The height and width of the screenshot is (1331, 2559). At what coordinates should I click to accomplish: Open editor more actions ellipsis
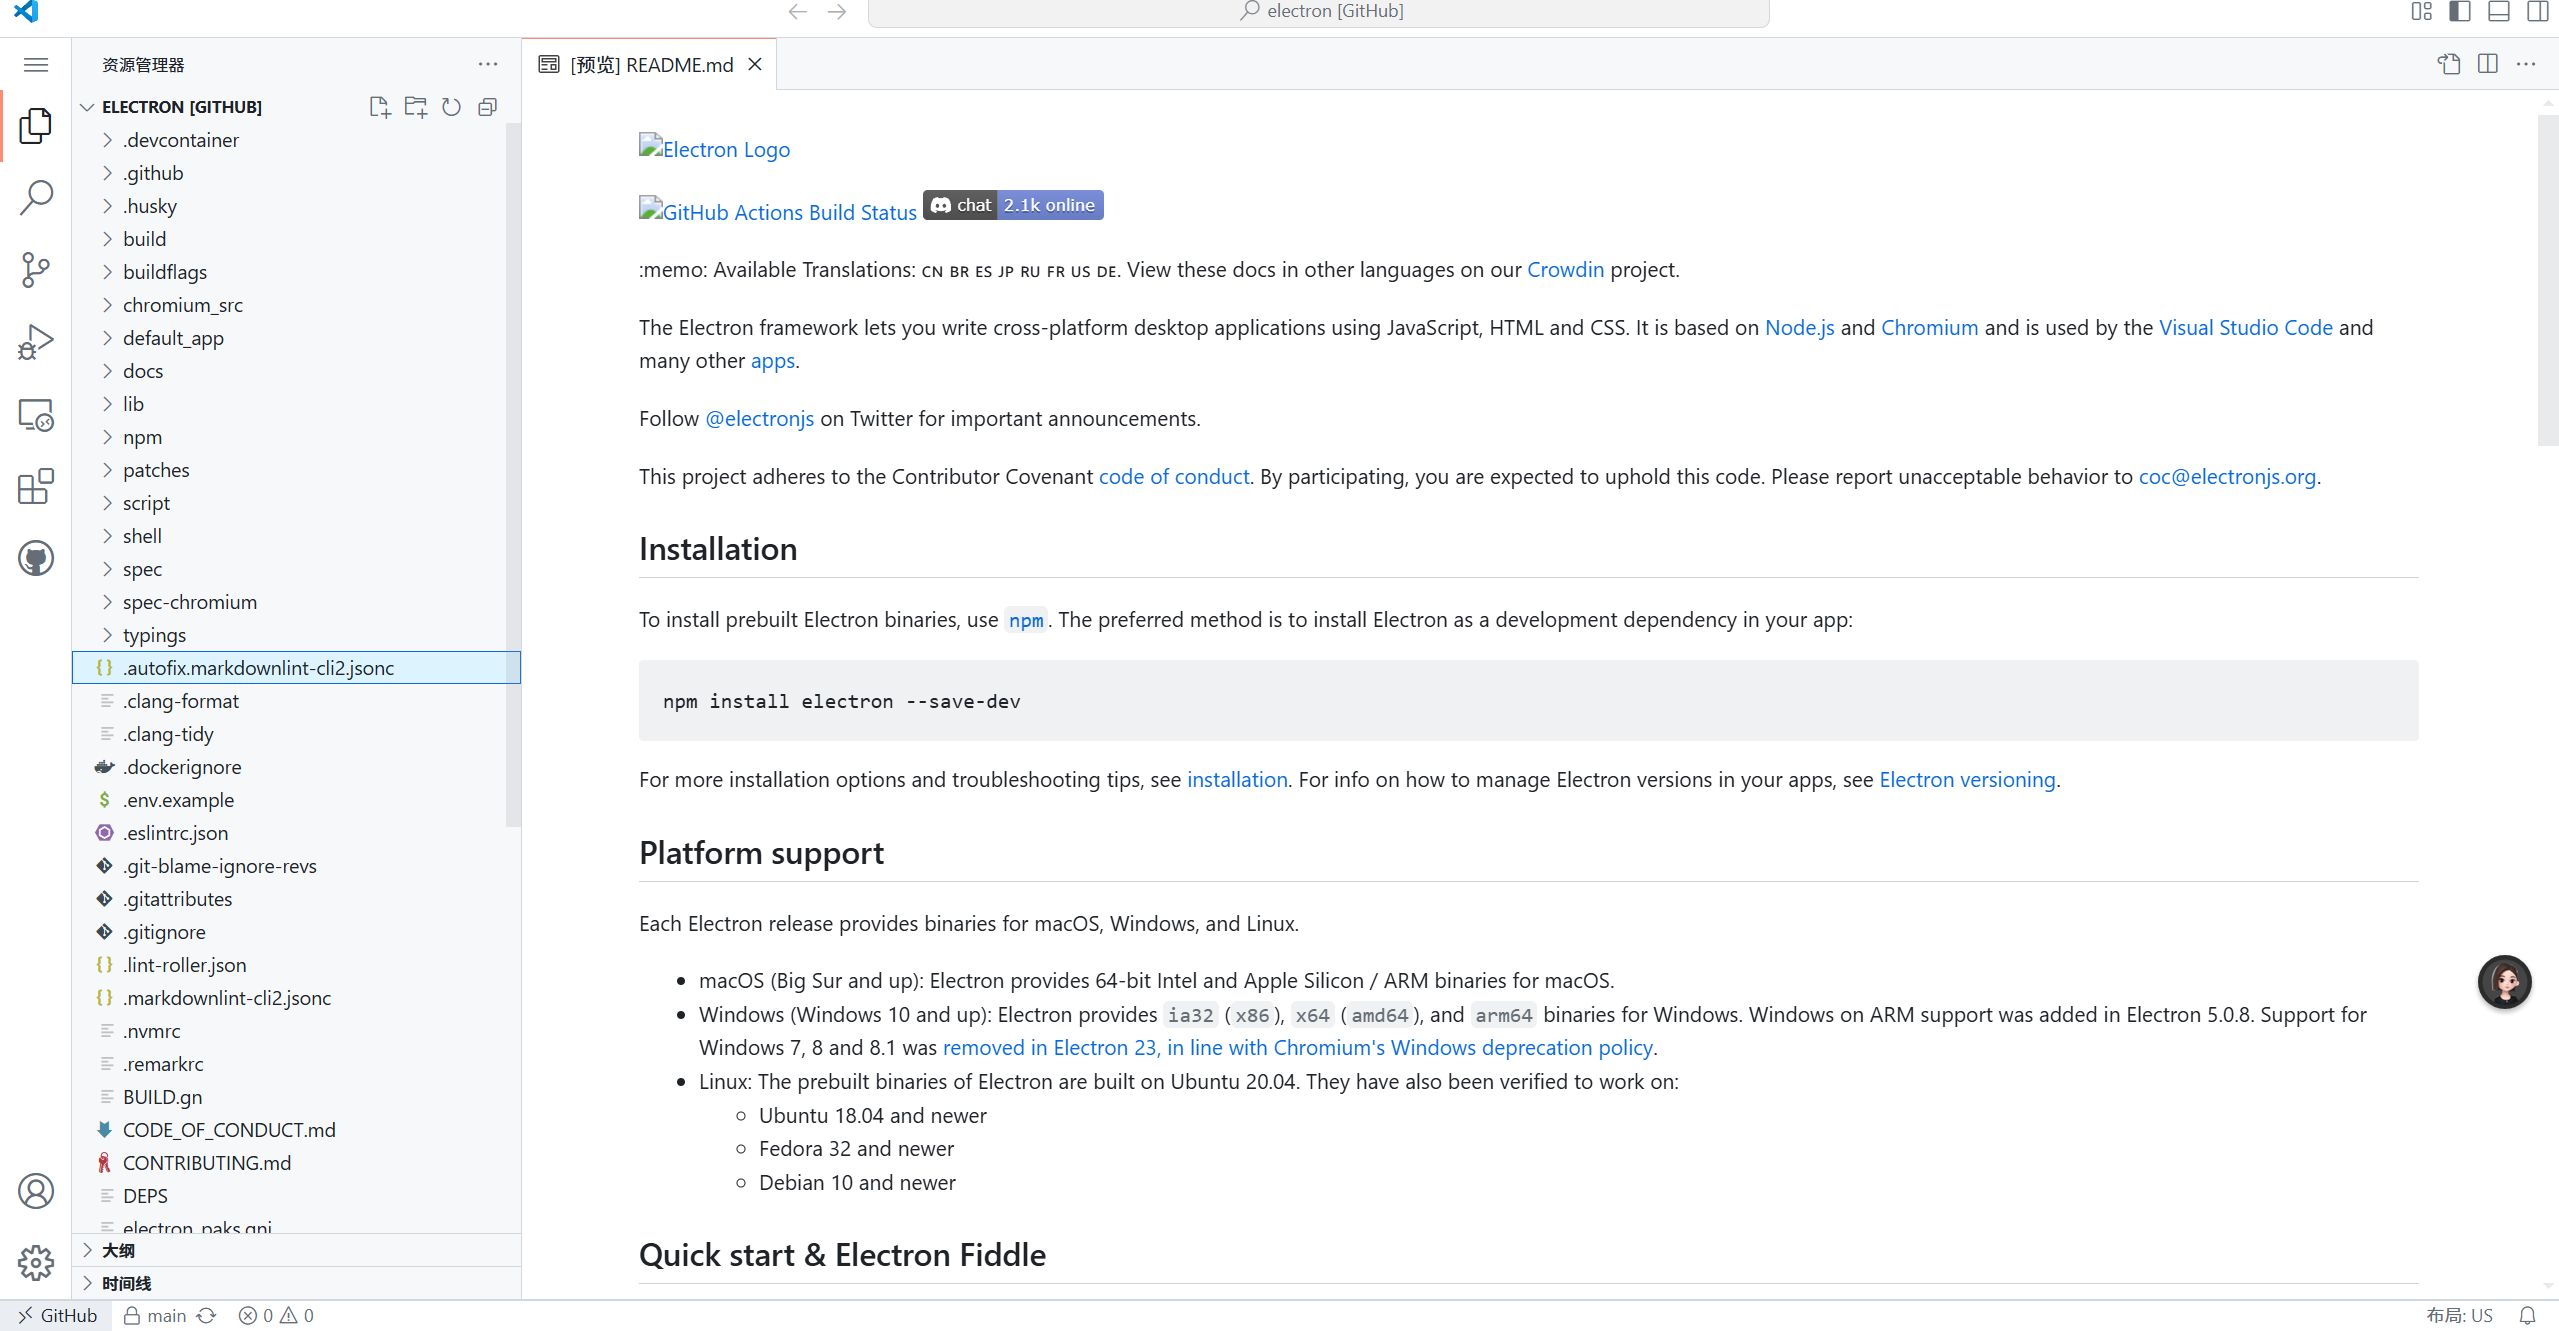click(x=2526, y=65)
